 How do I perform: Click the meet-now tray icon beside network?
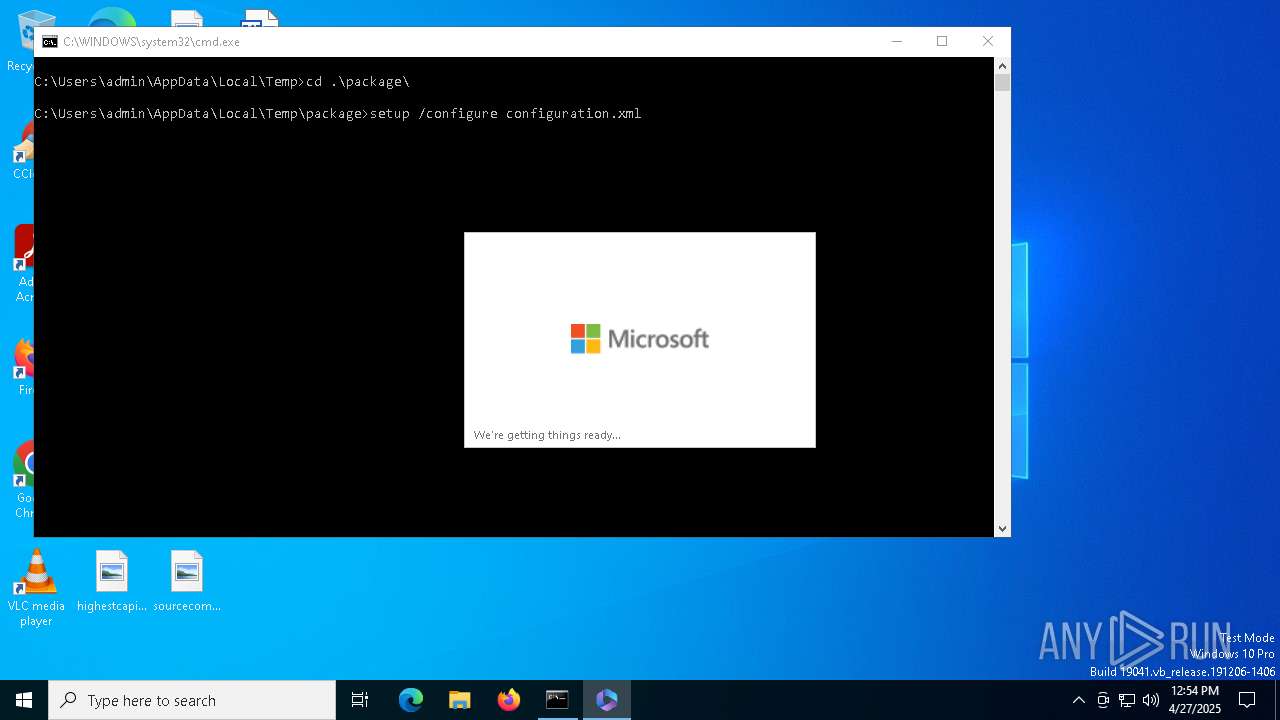pos(1103,700)
